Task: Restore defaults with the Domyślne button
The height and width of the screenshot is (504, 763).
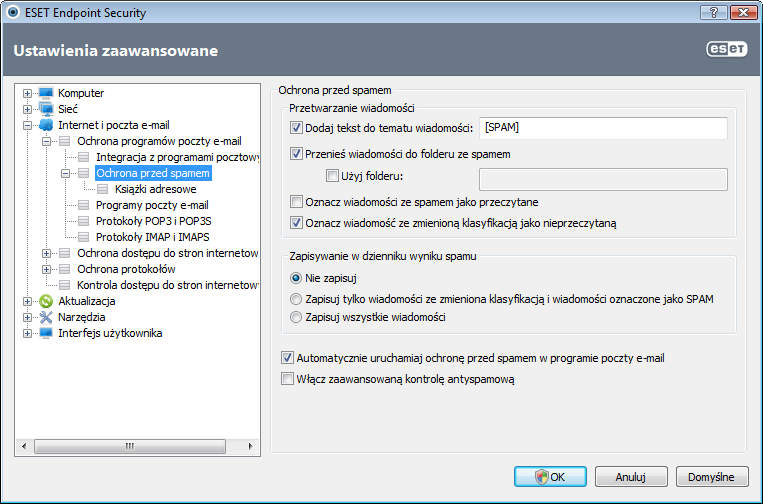Action: tap(711, 477)
